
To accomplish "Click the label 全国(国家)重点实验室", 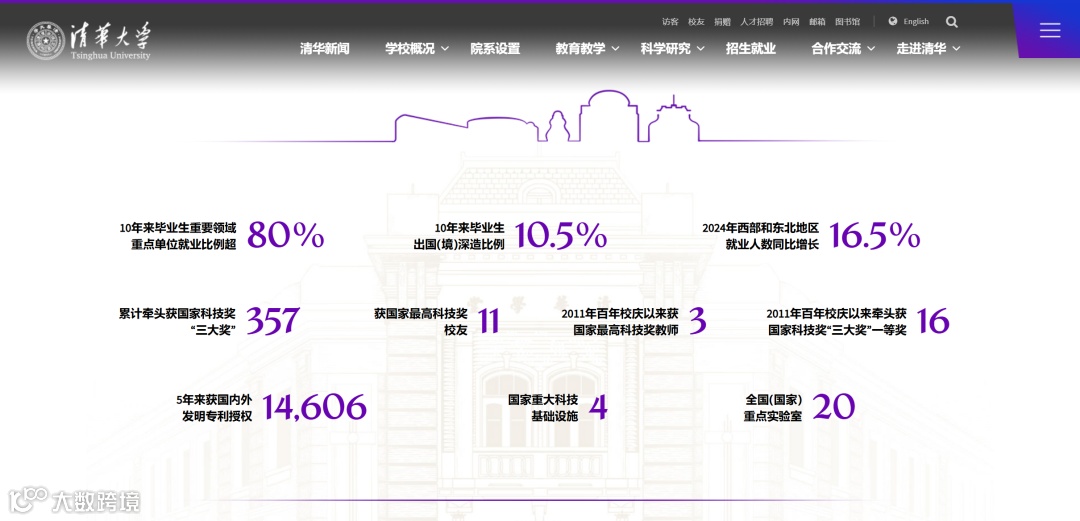I will (773, 407).
